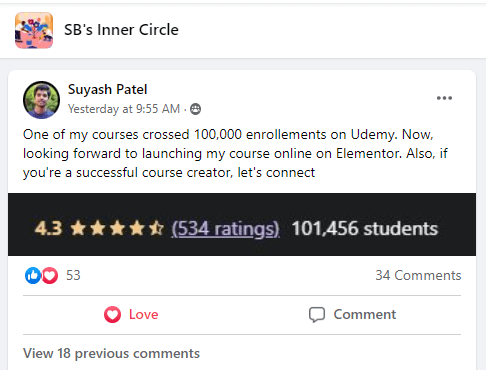View Suyash Patel's profile picture
486x370 pixels.
pyautogui.click(x=41, y=100)
